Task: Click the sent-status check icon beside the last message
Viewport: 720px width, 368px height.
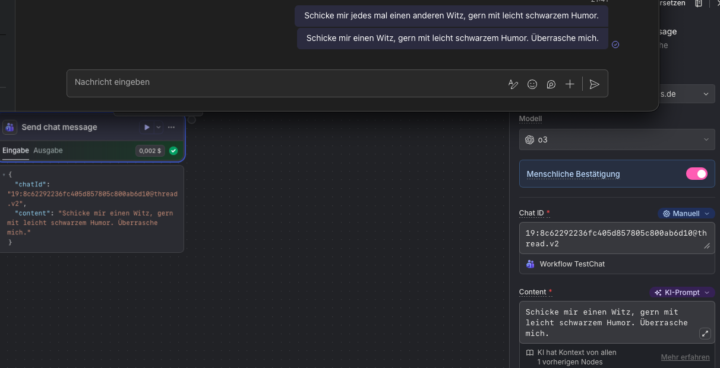Action: [616, 45]
